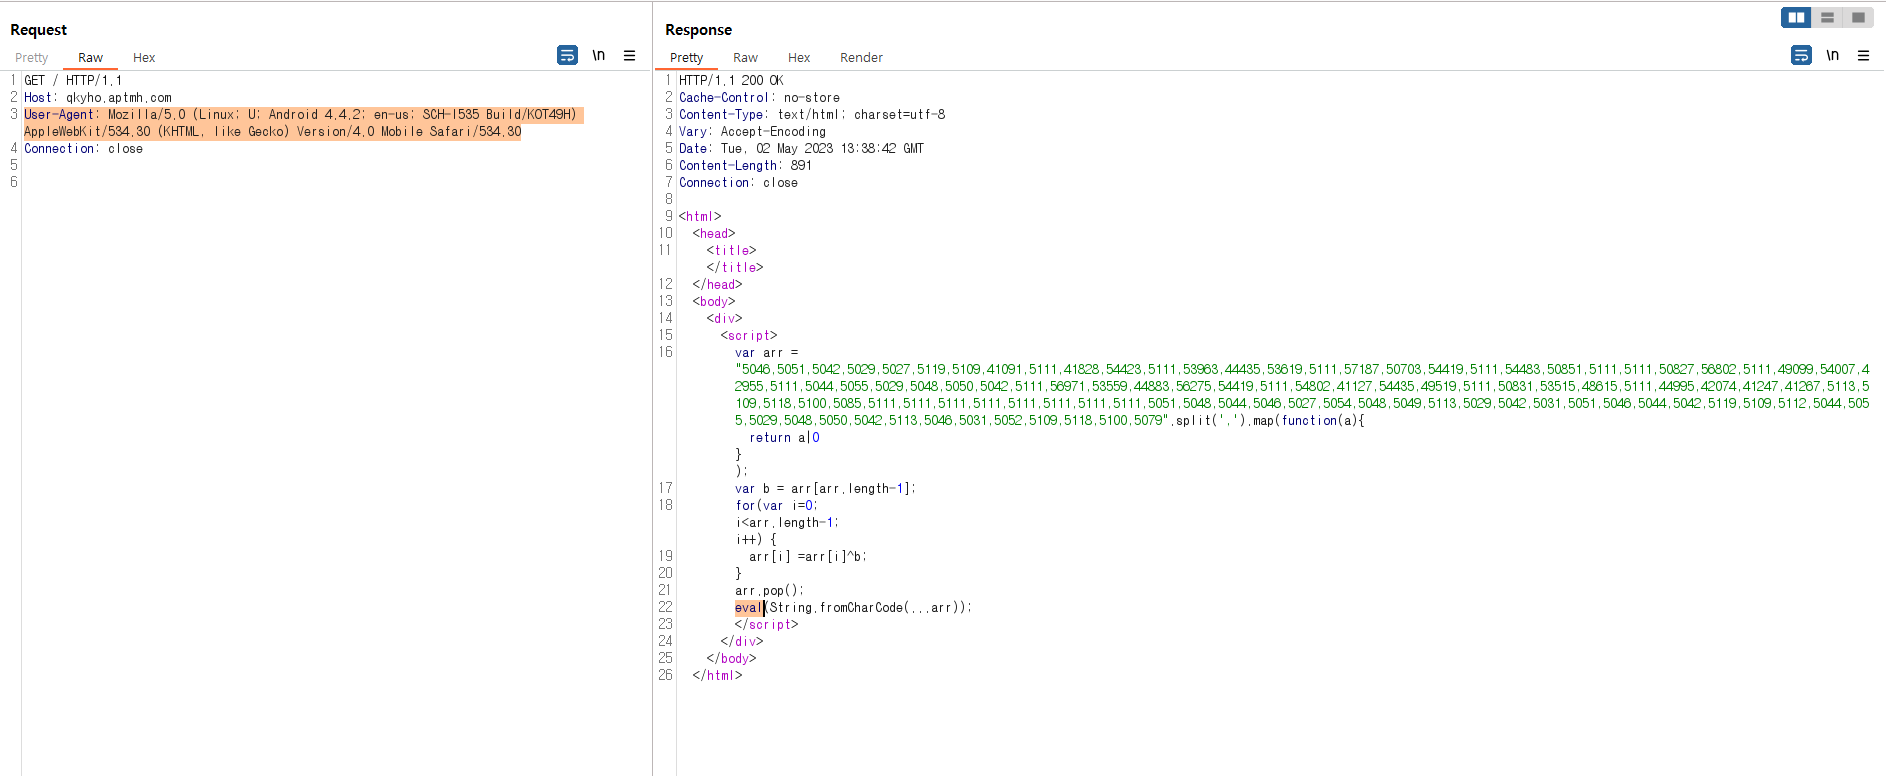This screenshot has height=776, width=1886.
Task: Select side-by-side split layout icon
Action: (x=1796, y=17)
